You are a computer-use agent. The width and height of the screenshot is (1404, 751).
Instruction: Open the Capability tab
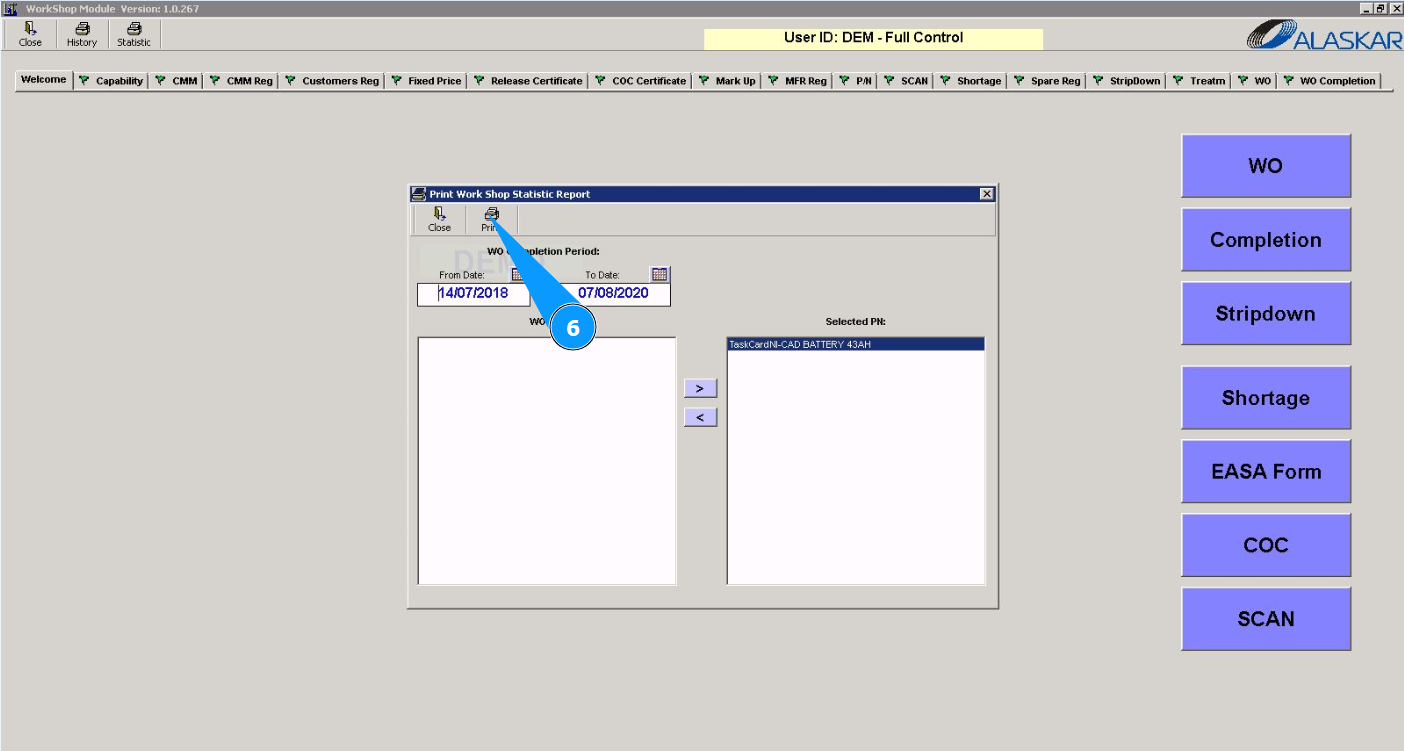point(111,81)
